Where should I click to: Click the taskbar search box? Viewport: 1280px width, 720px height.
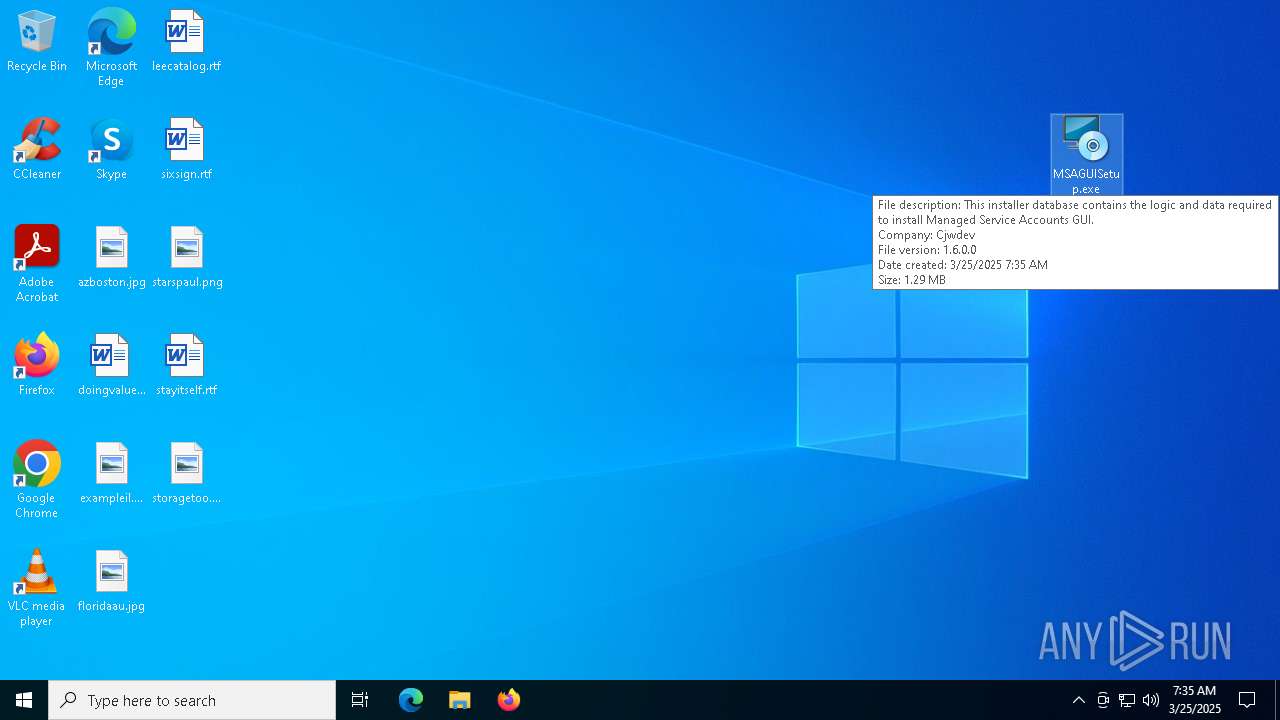[x=192, y=700]
